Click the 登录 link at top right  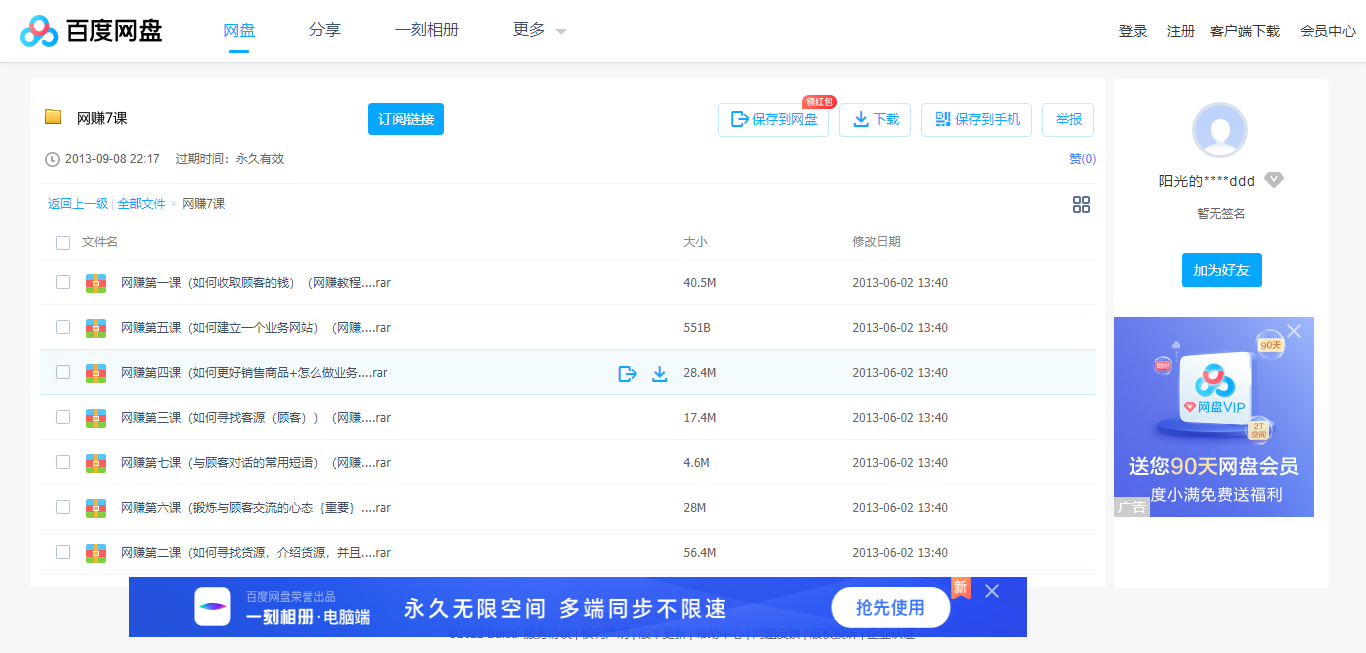[x=1132, y=30]
